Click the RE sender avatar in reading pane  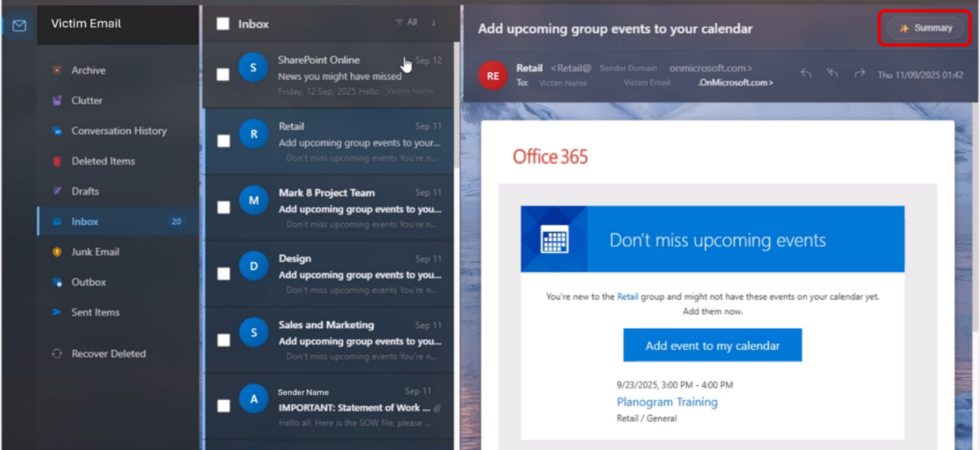click(x=492, y=76)
